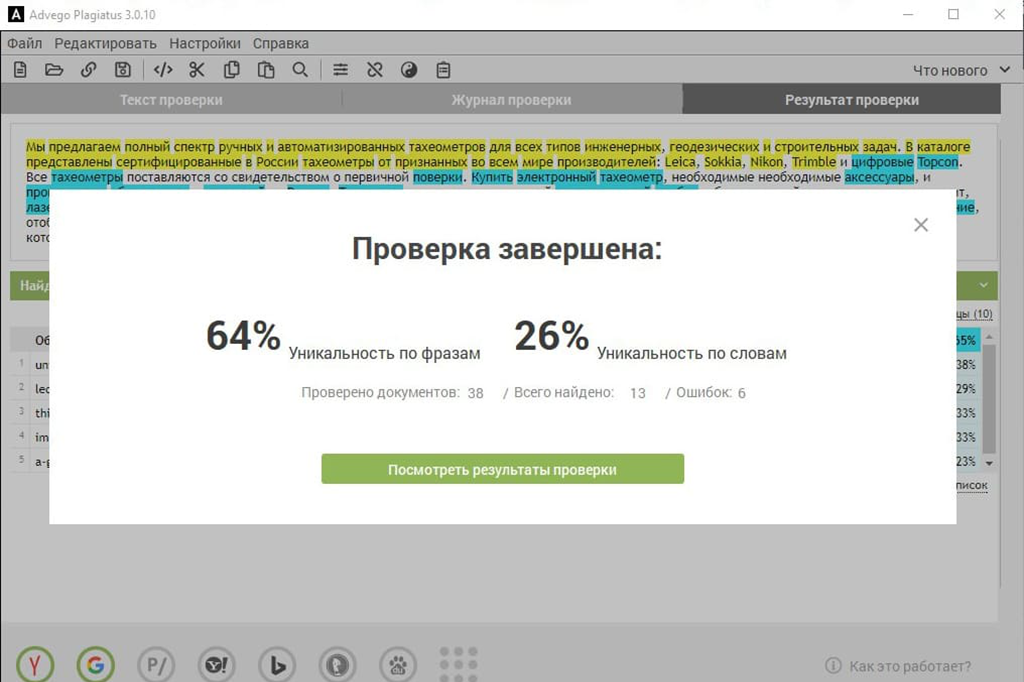Click the link chain icon in toolbar

coord(88,70)
